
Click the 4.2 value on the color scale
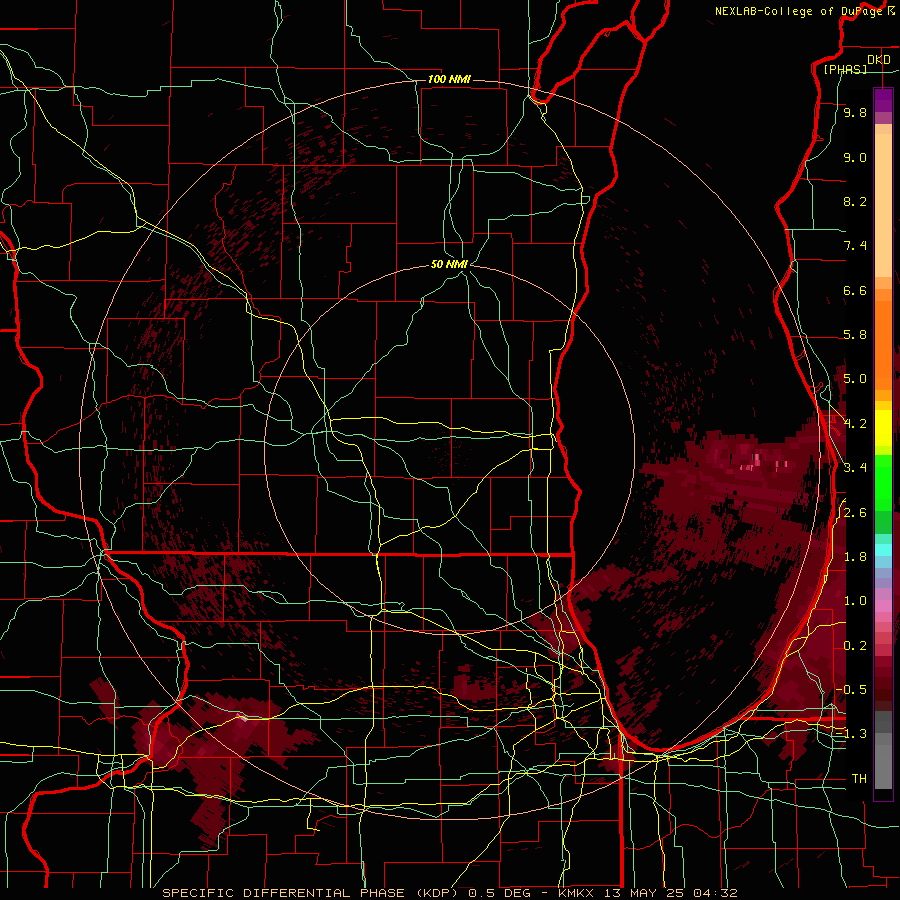[x=855, y=424]
